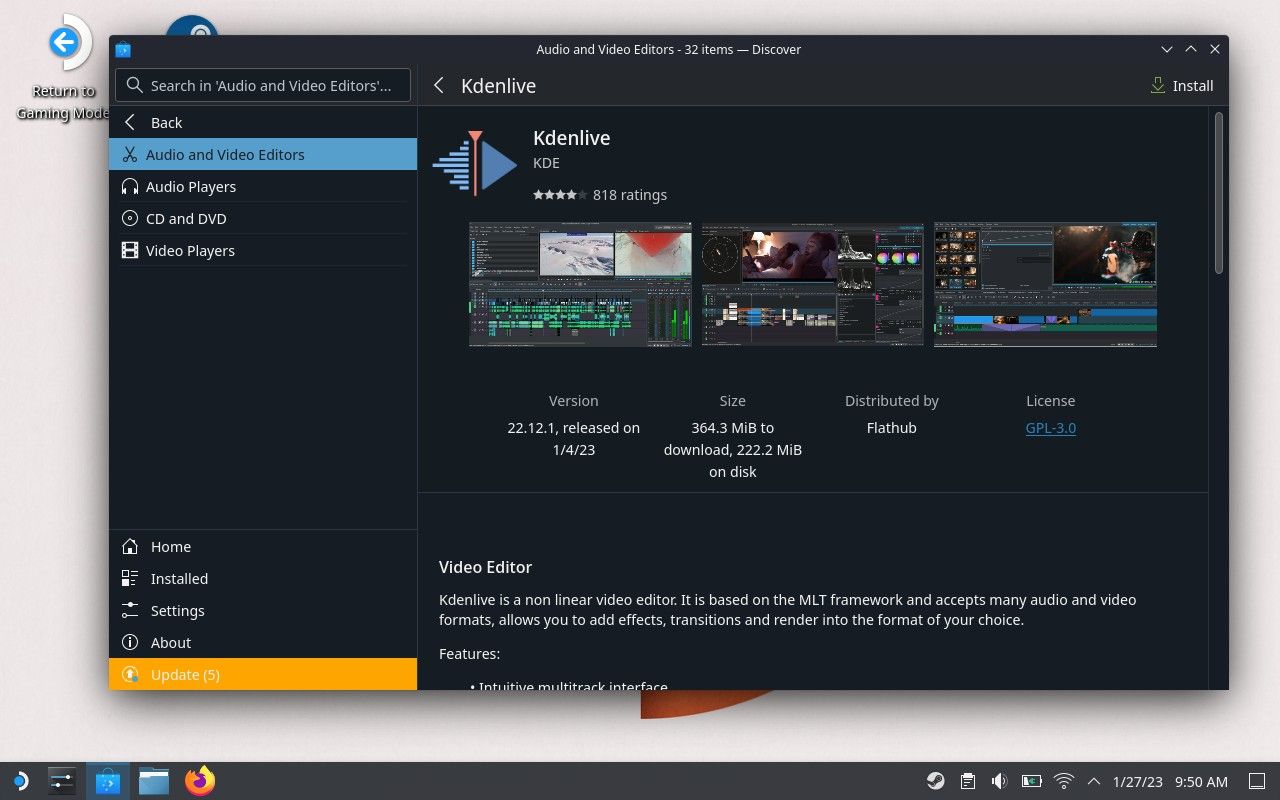Click the search magnifier icon
The height and width of the screenshot is (800, 1280).
coord(135,85)
